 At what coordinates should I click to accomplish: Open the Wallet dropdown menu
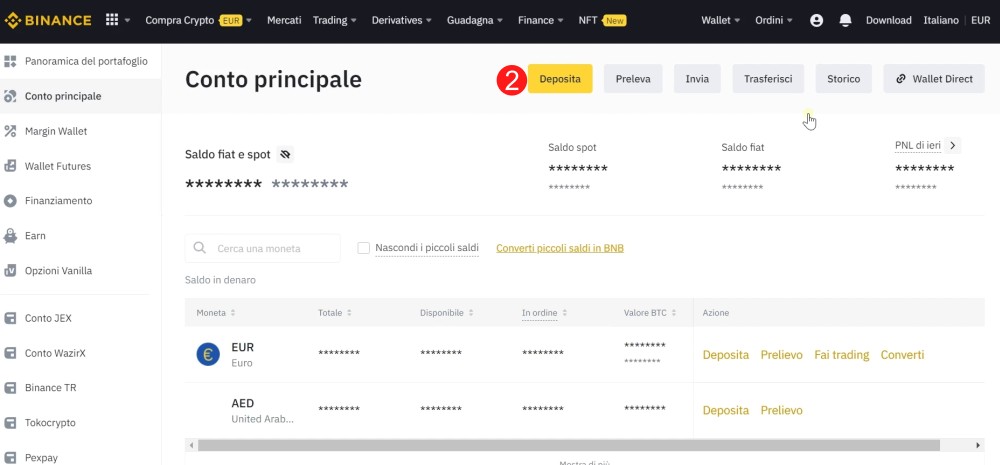(x=721, y=20)
